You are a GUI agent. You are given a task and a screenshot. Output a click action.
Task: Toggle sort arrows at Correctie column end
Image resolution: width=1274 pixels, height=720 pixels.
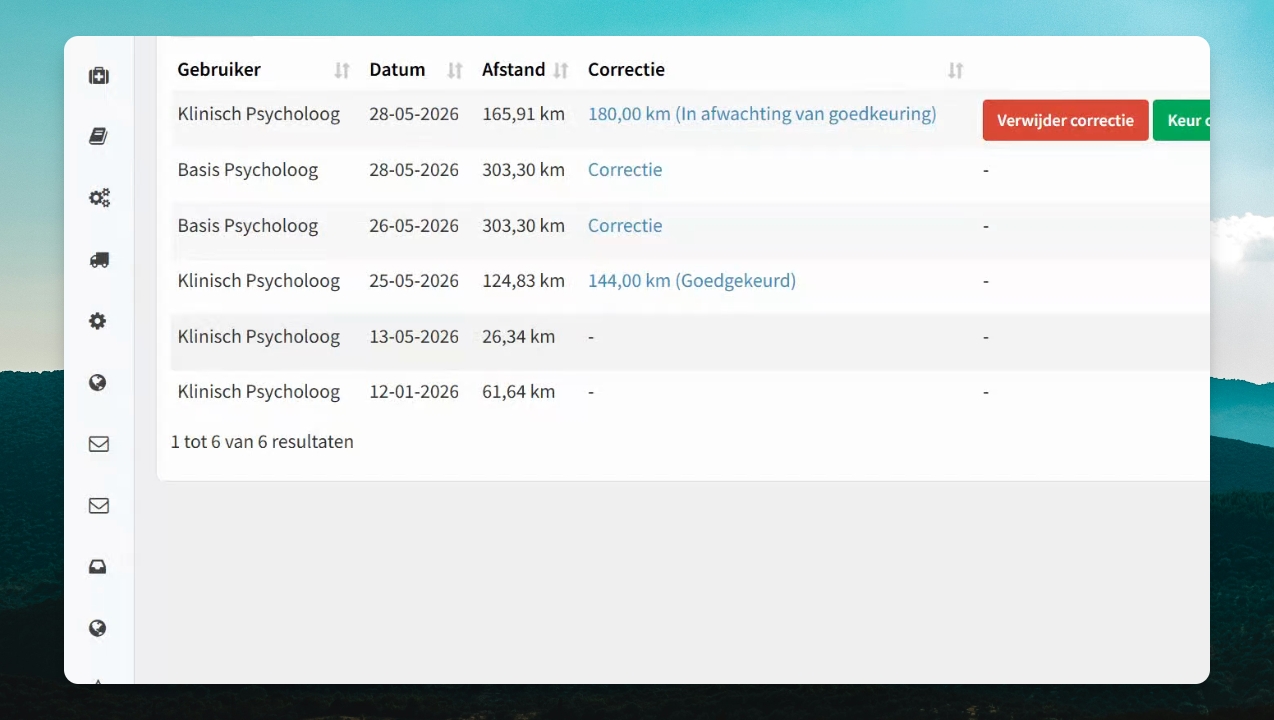click(x=956, y=70)
